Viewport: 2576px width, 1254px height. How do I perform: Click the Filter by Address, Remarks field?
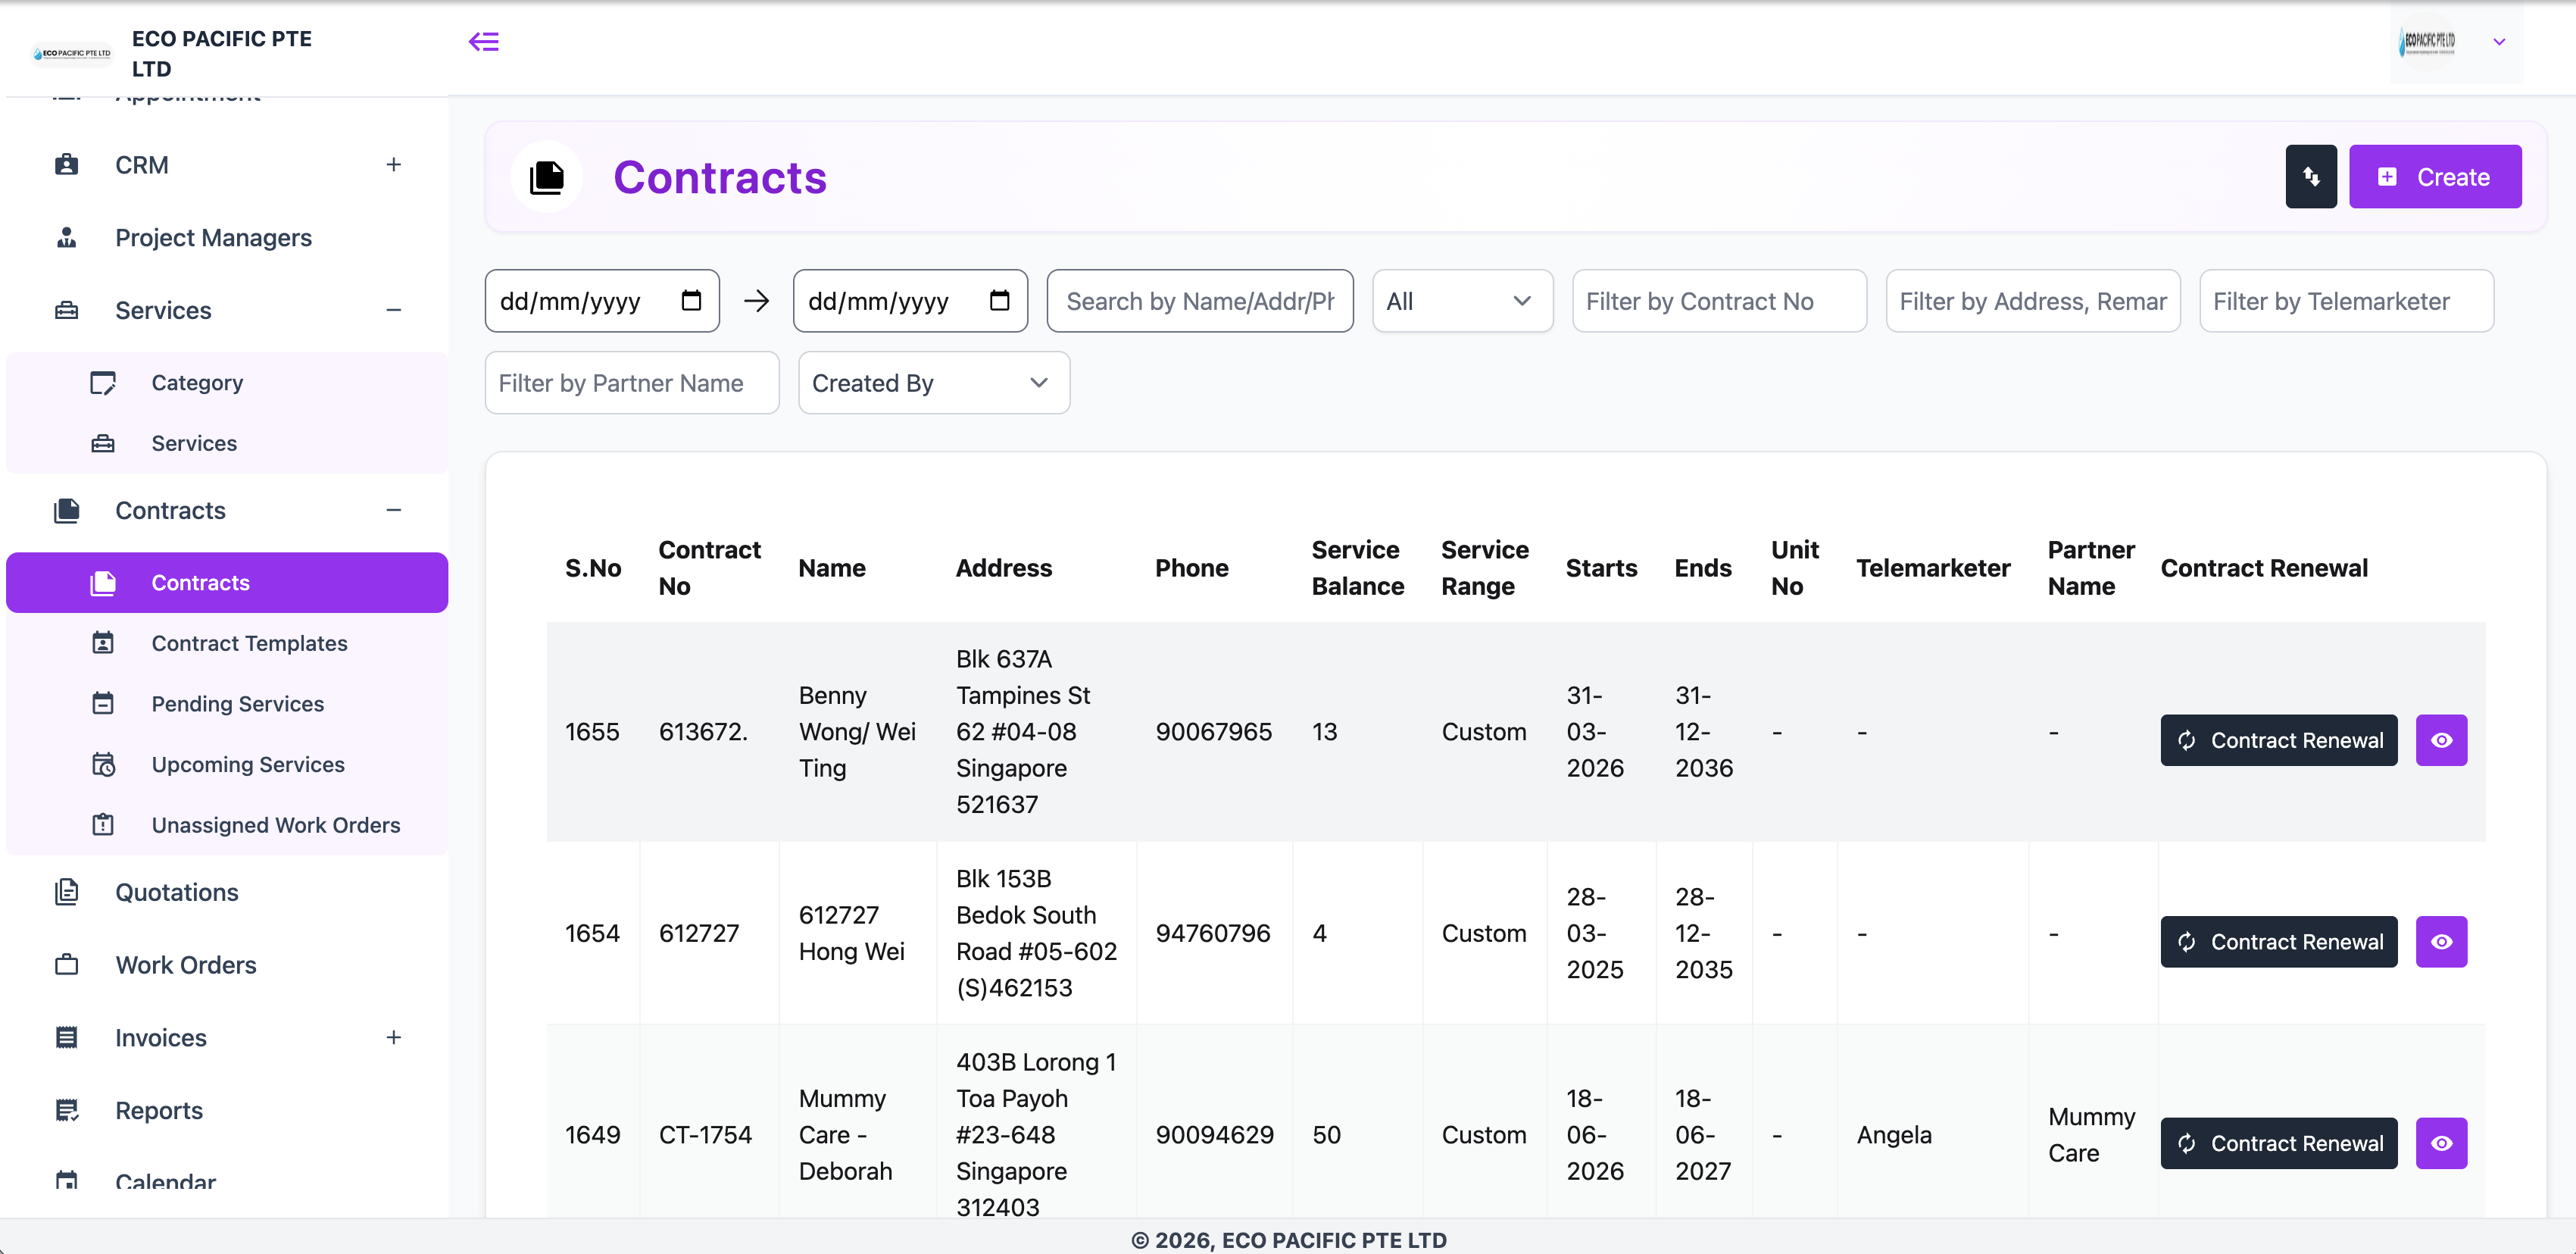(2032, 300)
